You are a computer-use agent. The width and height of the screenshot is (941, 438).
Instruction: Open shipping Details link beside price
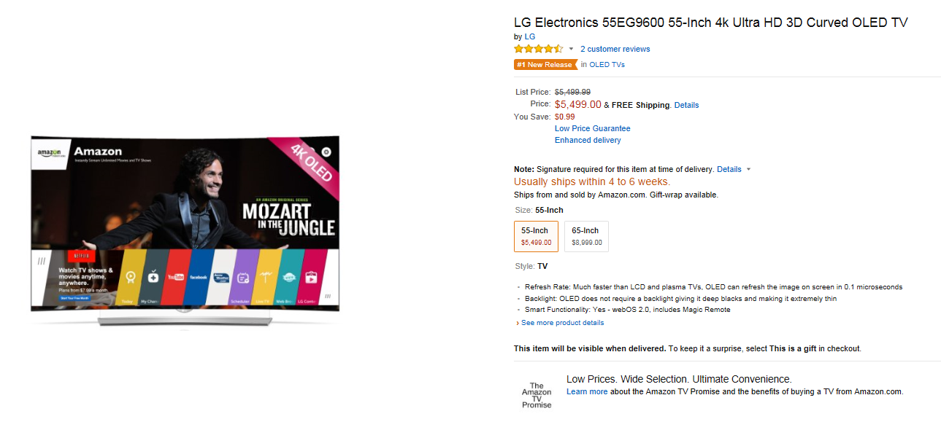687,105
